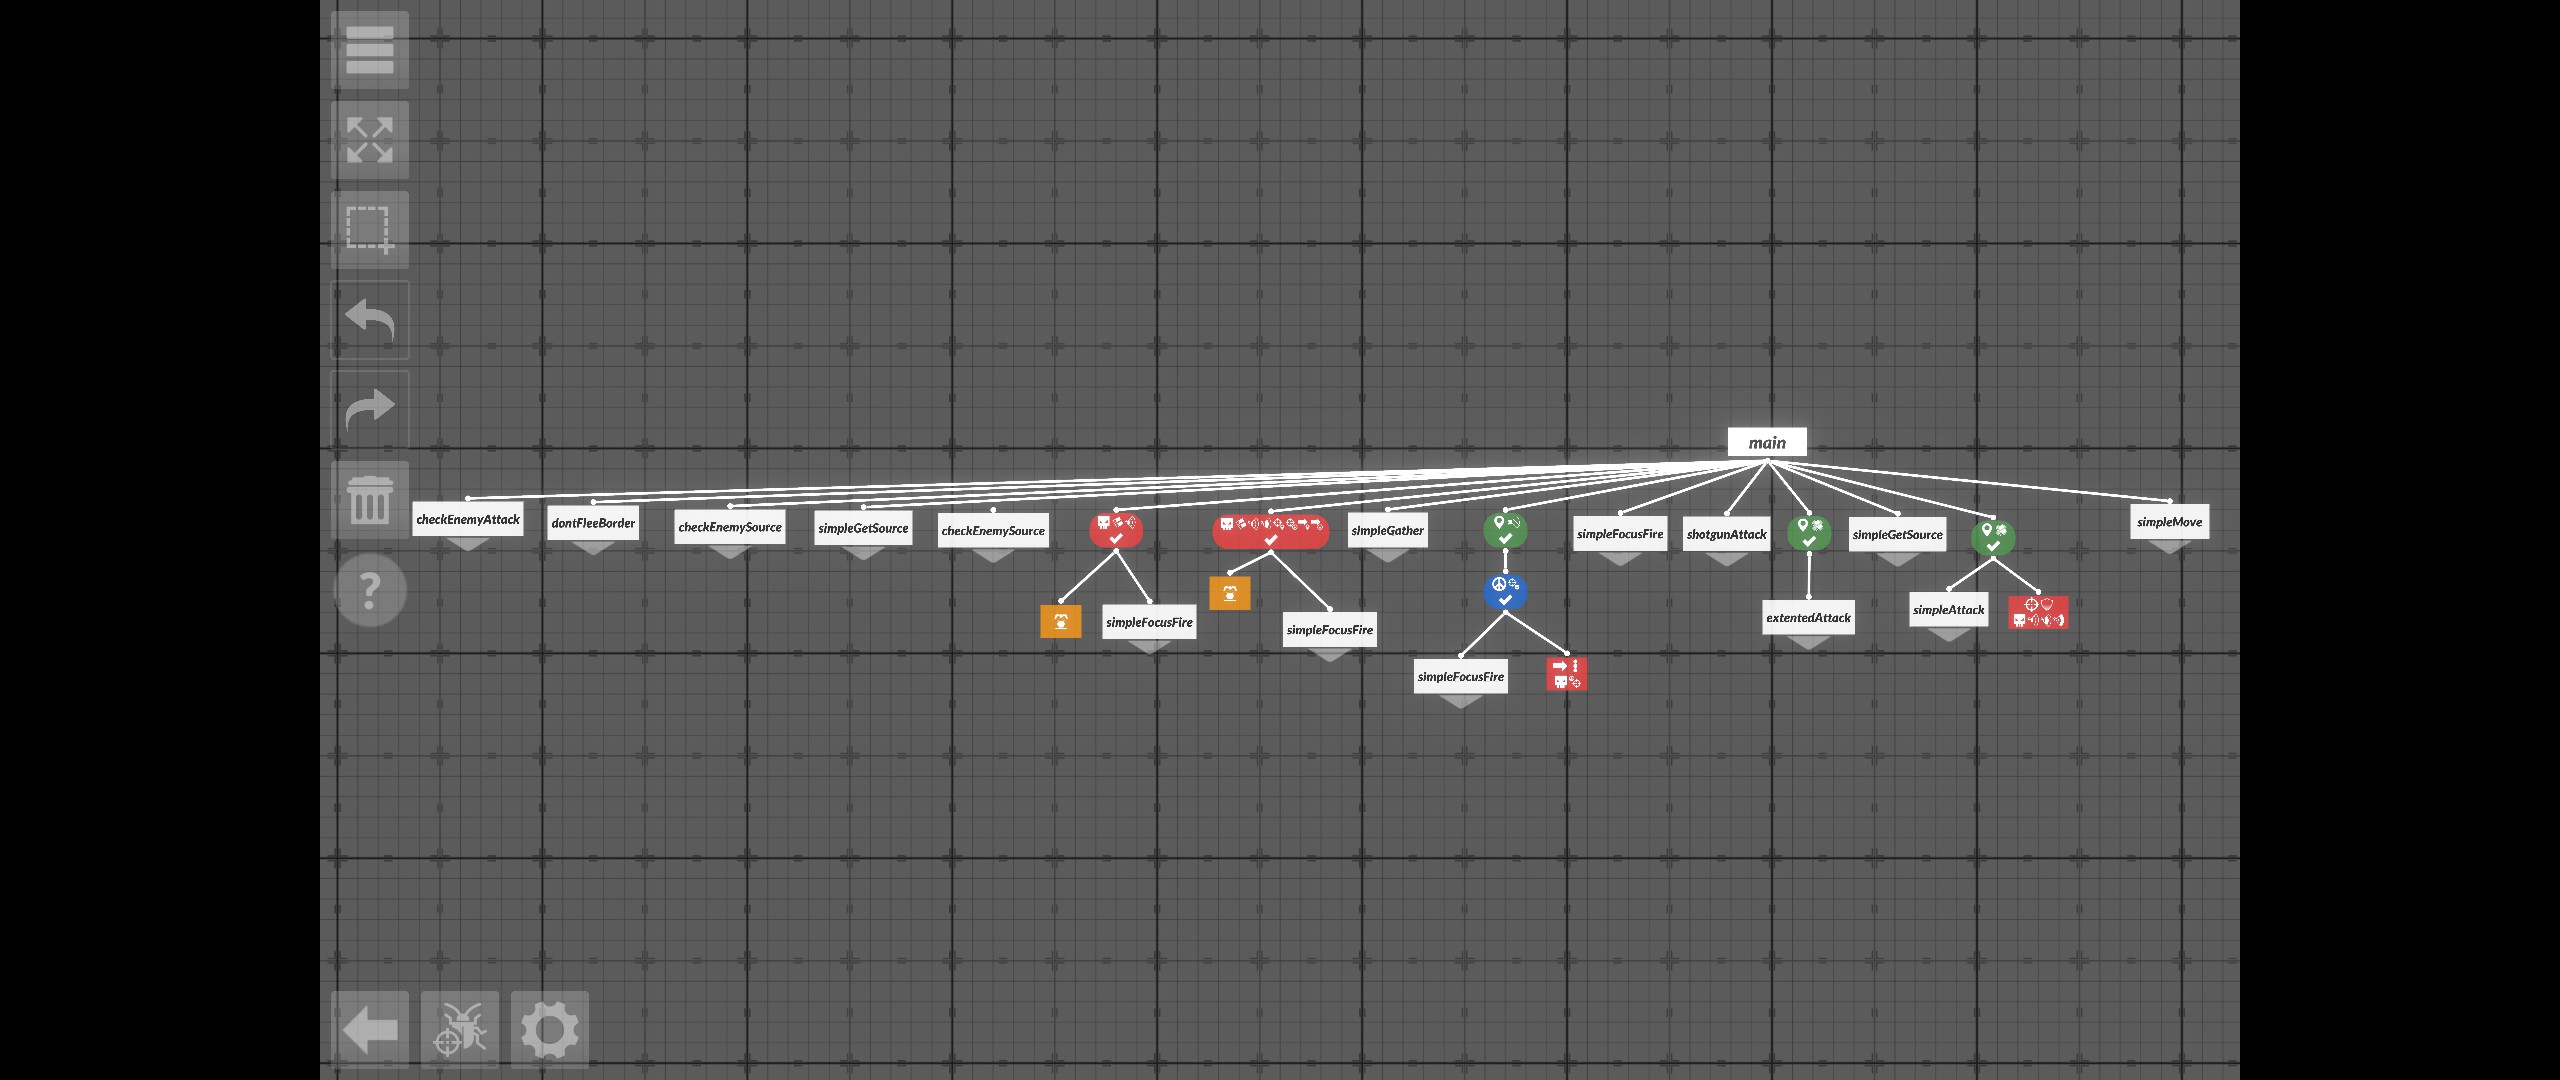Screen dimensions: 2560x1080
Task: Open the bug debug tool
Action: [x=459, y=1029]
